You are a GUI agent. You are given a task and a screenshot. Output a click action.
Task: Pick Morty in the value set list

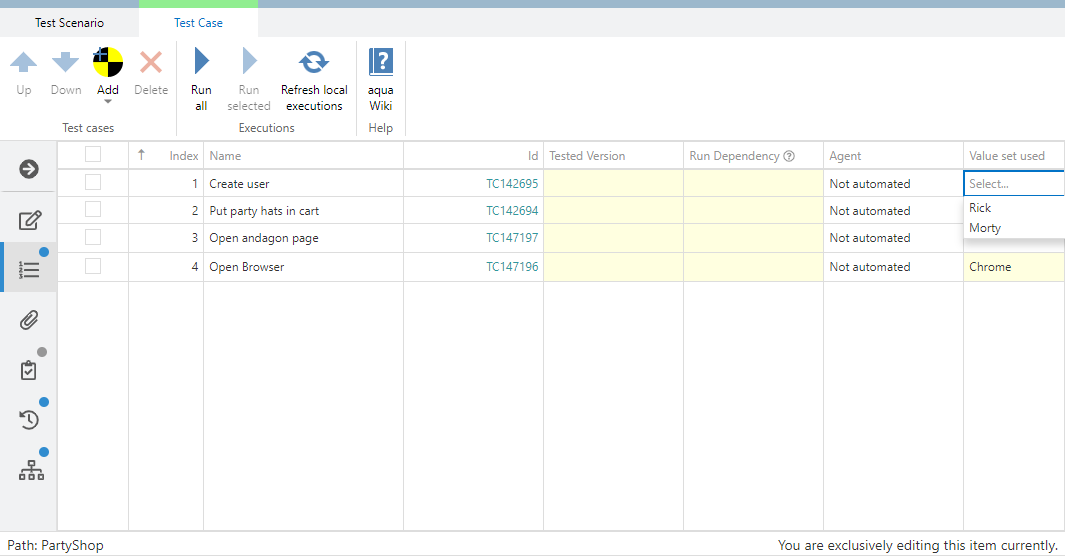(985, 228)
